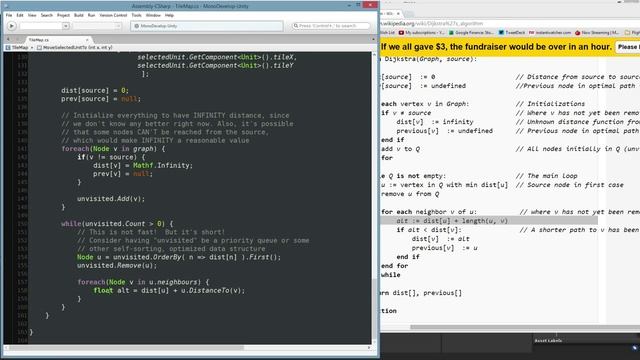Open the Window menu
This screenshot has width=640, height=360.
[153, 15]
